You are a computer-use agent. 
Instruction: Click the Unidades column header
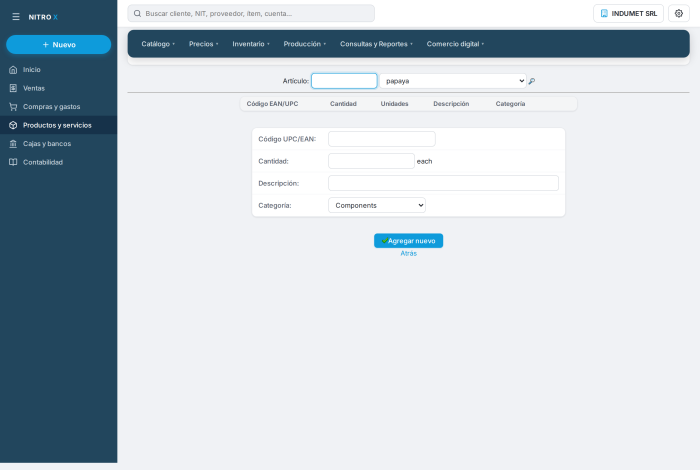pyautogui.click(x=395, y=104)
